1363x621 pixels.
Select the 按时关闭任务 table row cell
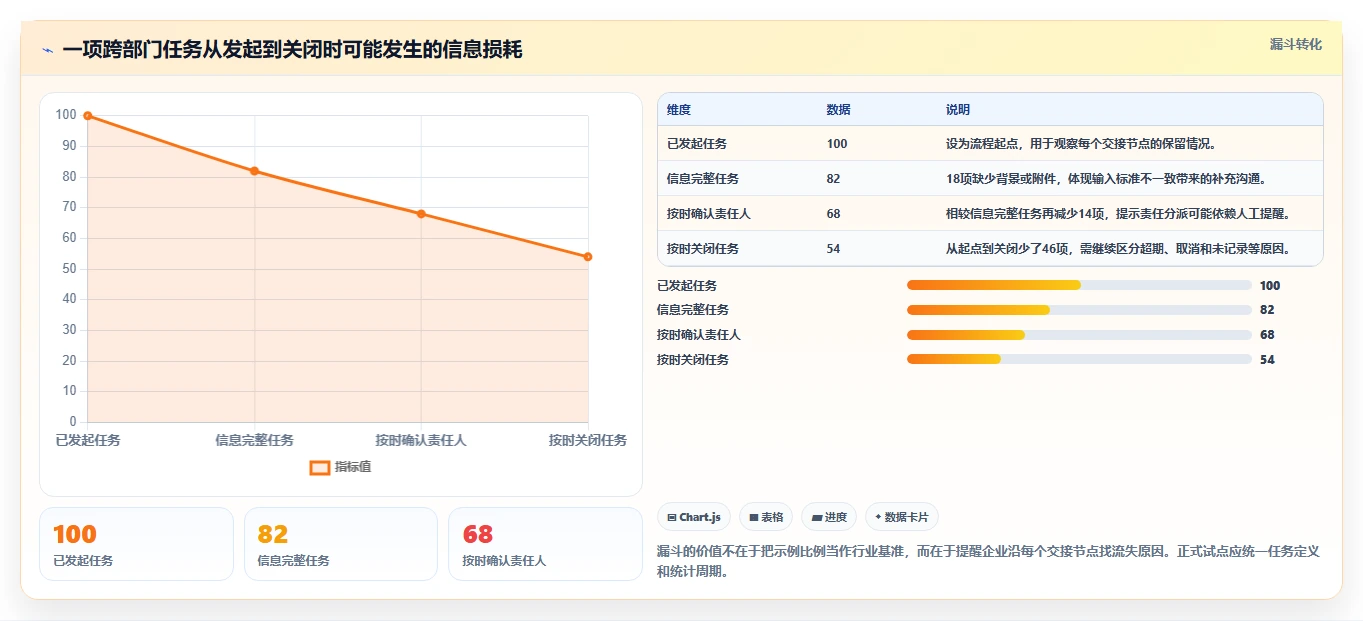click(x=703, y=249)
